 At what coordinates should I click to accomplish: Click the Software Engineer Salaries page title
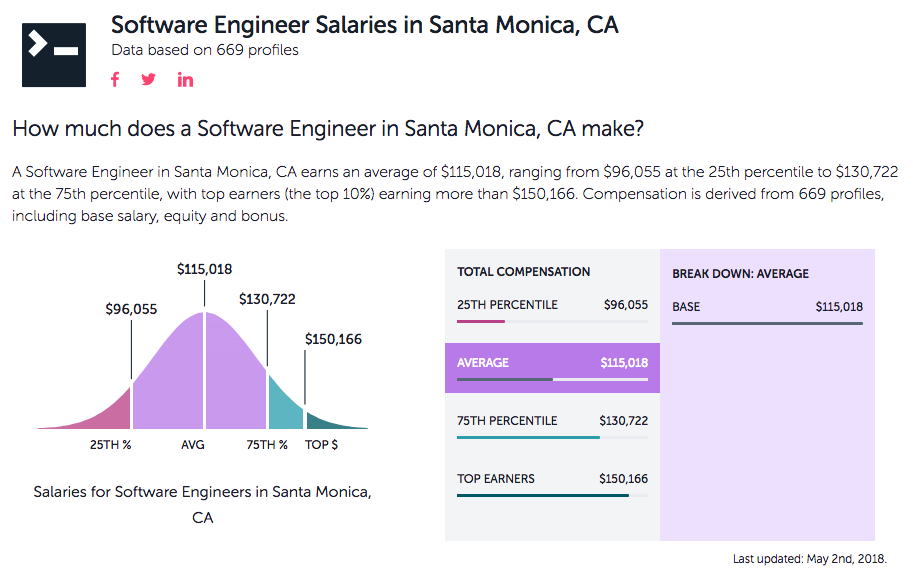tap(364, 24)
